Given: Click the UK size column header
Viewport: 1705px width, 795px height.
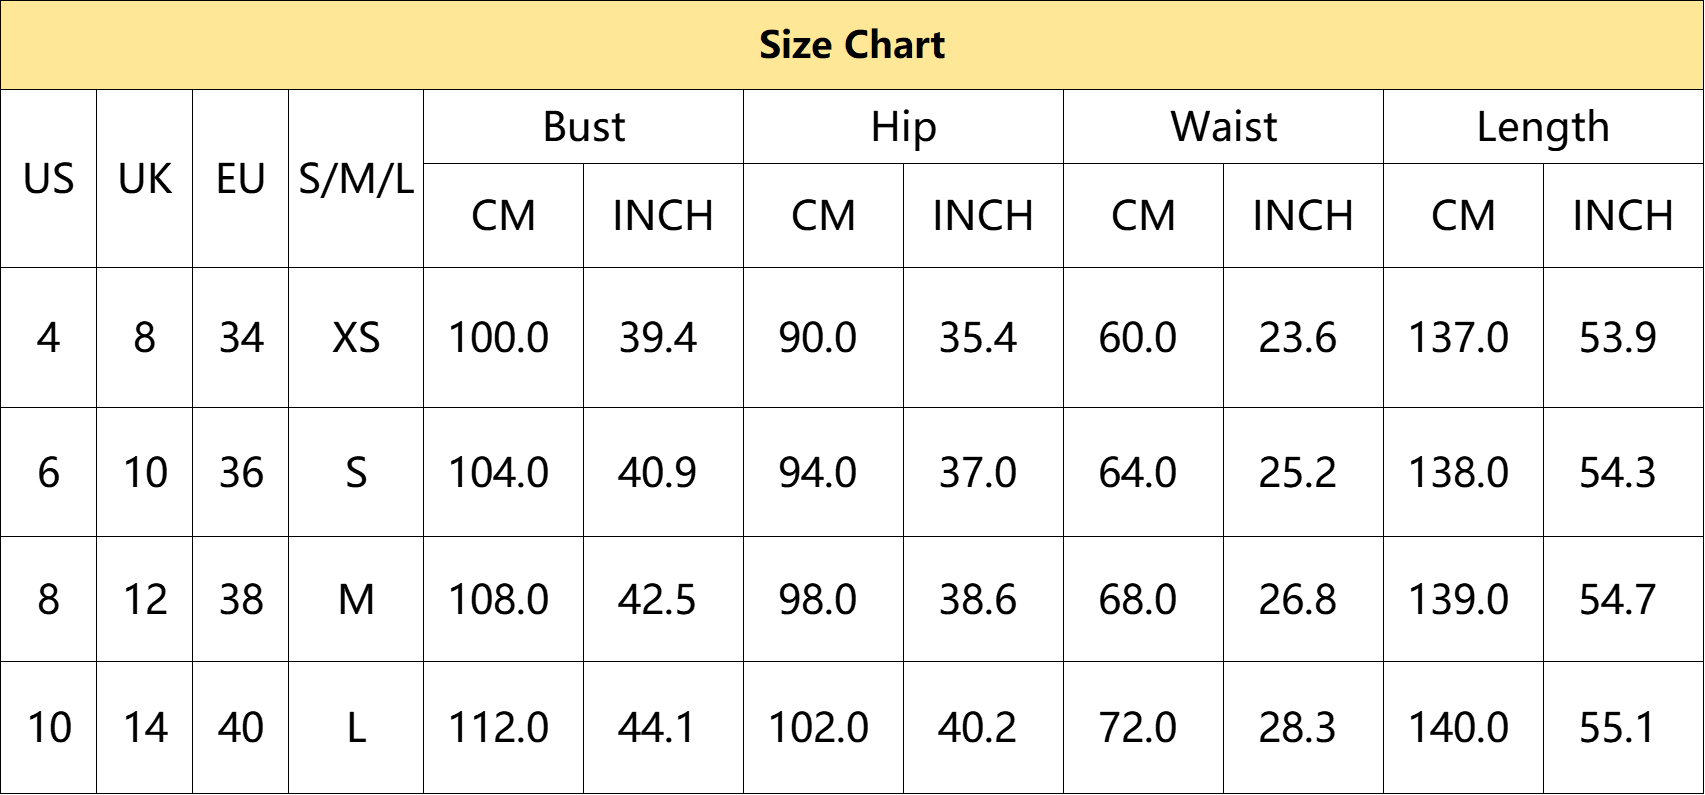Looking at the screenshot, I should pyautogui.click(x=144, y=179).
